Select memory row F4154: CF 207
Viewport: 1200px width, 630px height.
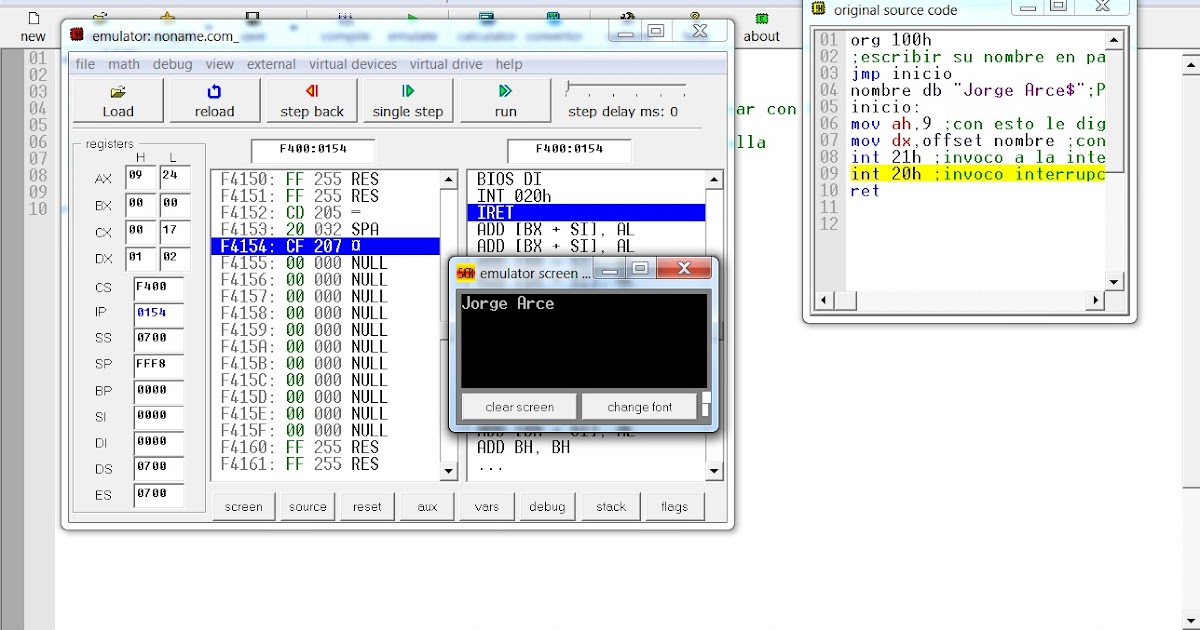326,246
